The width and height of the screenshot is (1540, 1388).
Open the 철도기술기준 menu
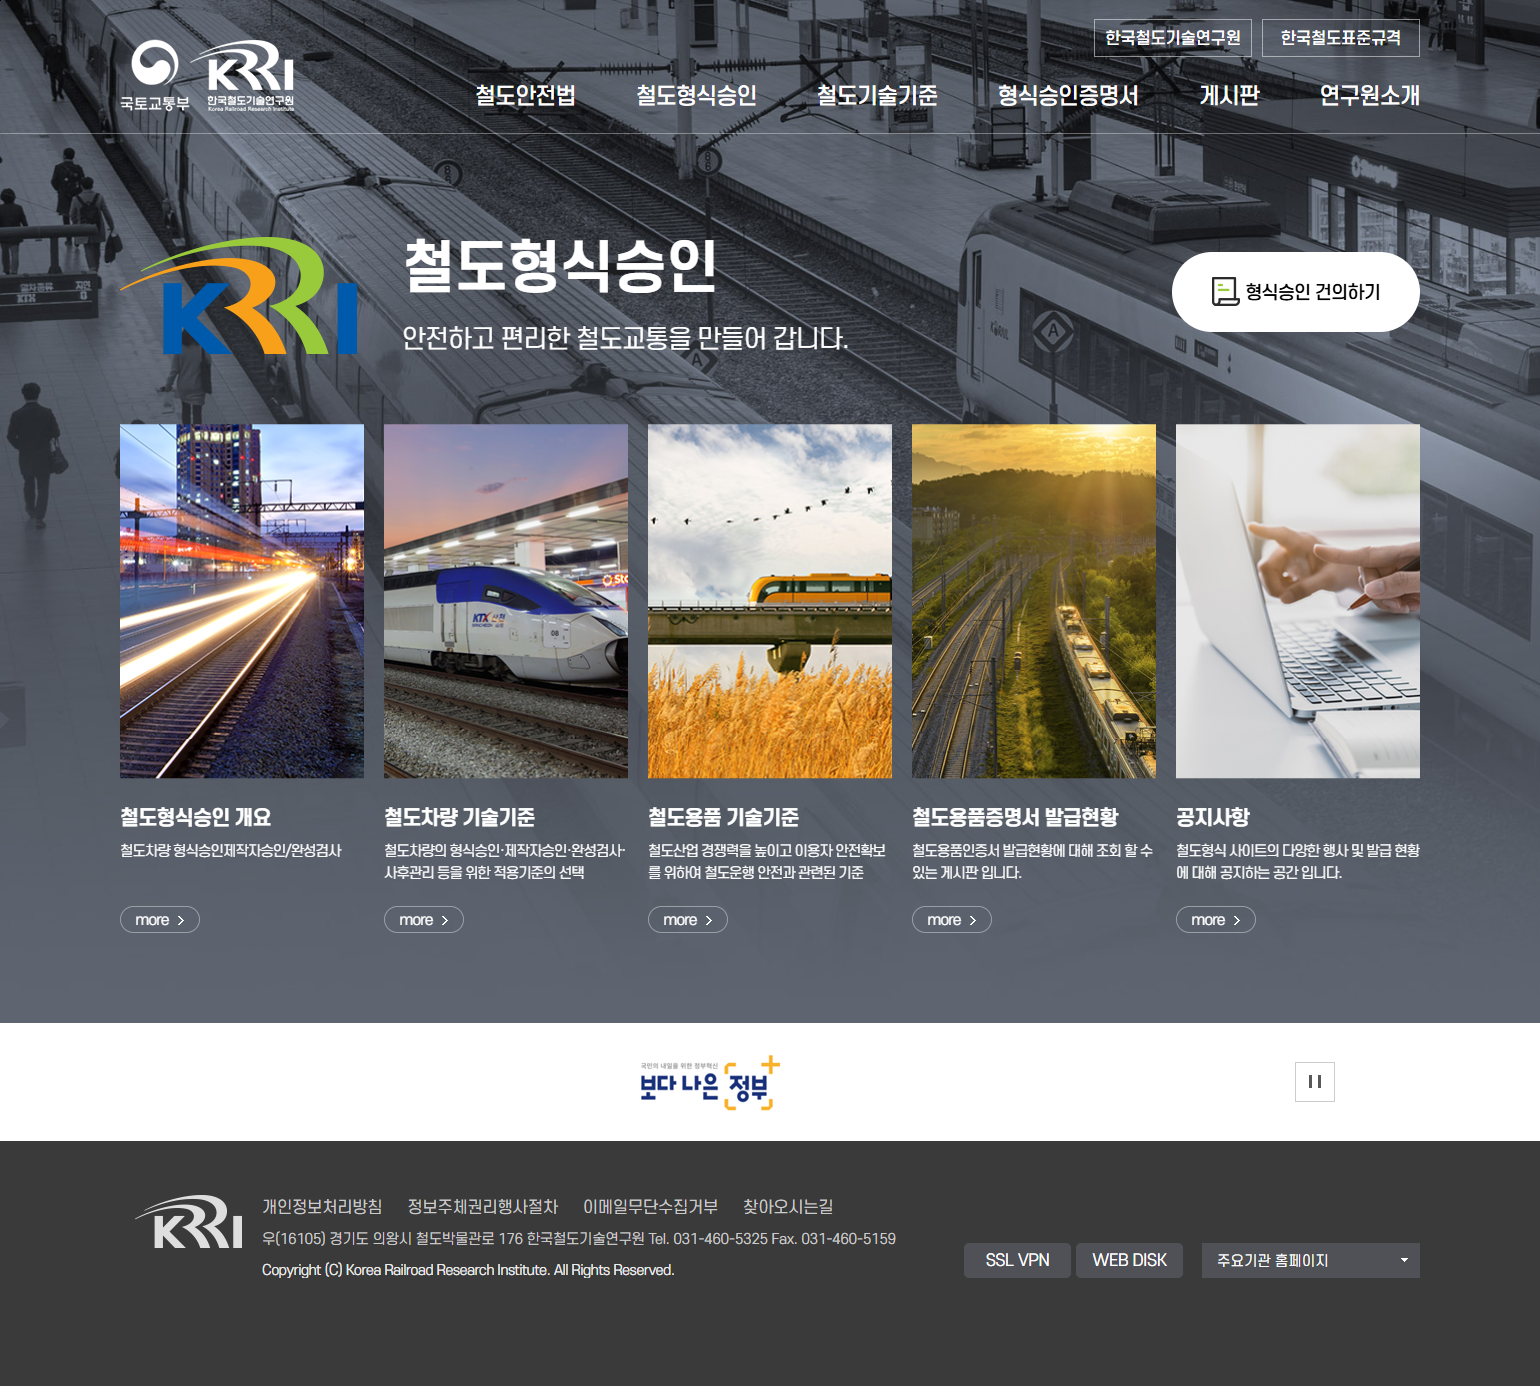(x=877, y=95)
